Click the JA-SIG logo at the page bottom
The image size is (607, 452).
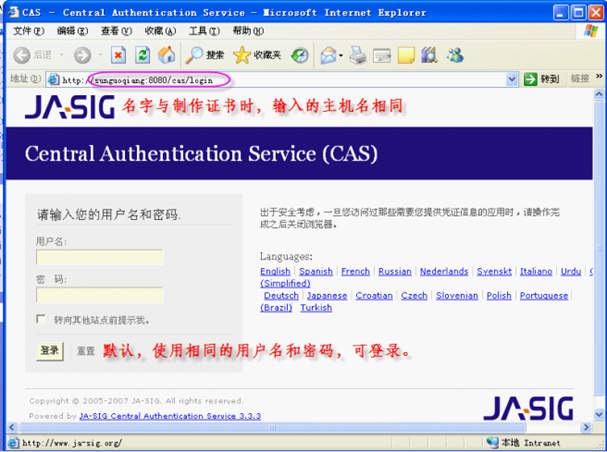528,409
